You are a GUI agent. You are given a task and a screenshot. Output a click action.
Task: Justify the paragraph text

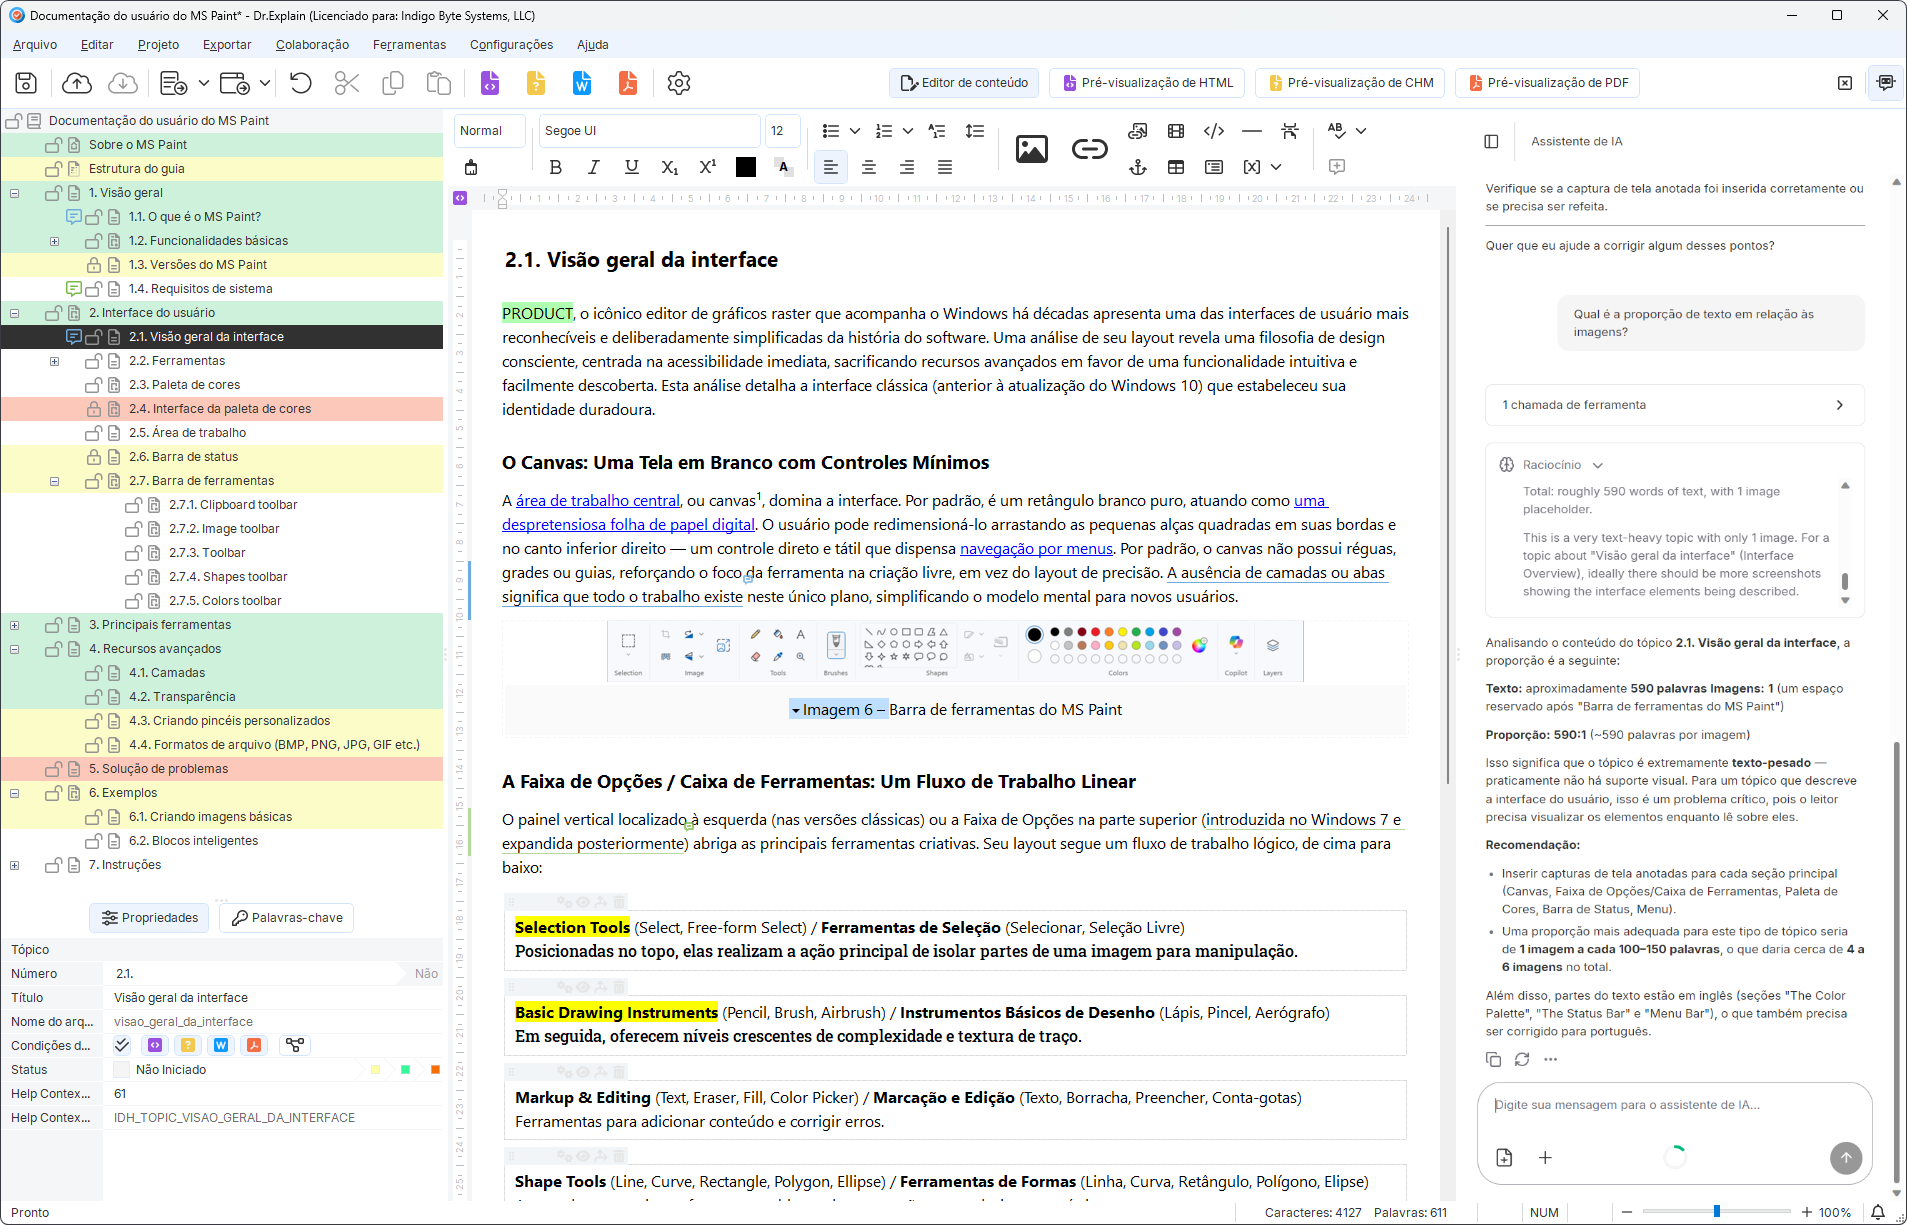coord(945,167)
